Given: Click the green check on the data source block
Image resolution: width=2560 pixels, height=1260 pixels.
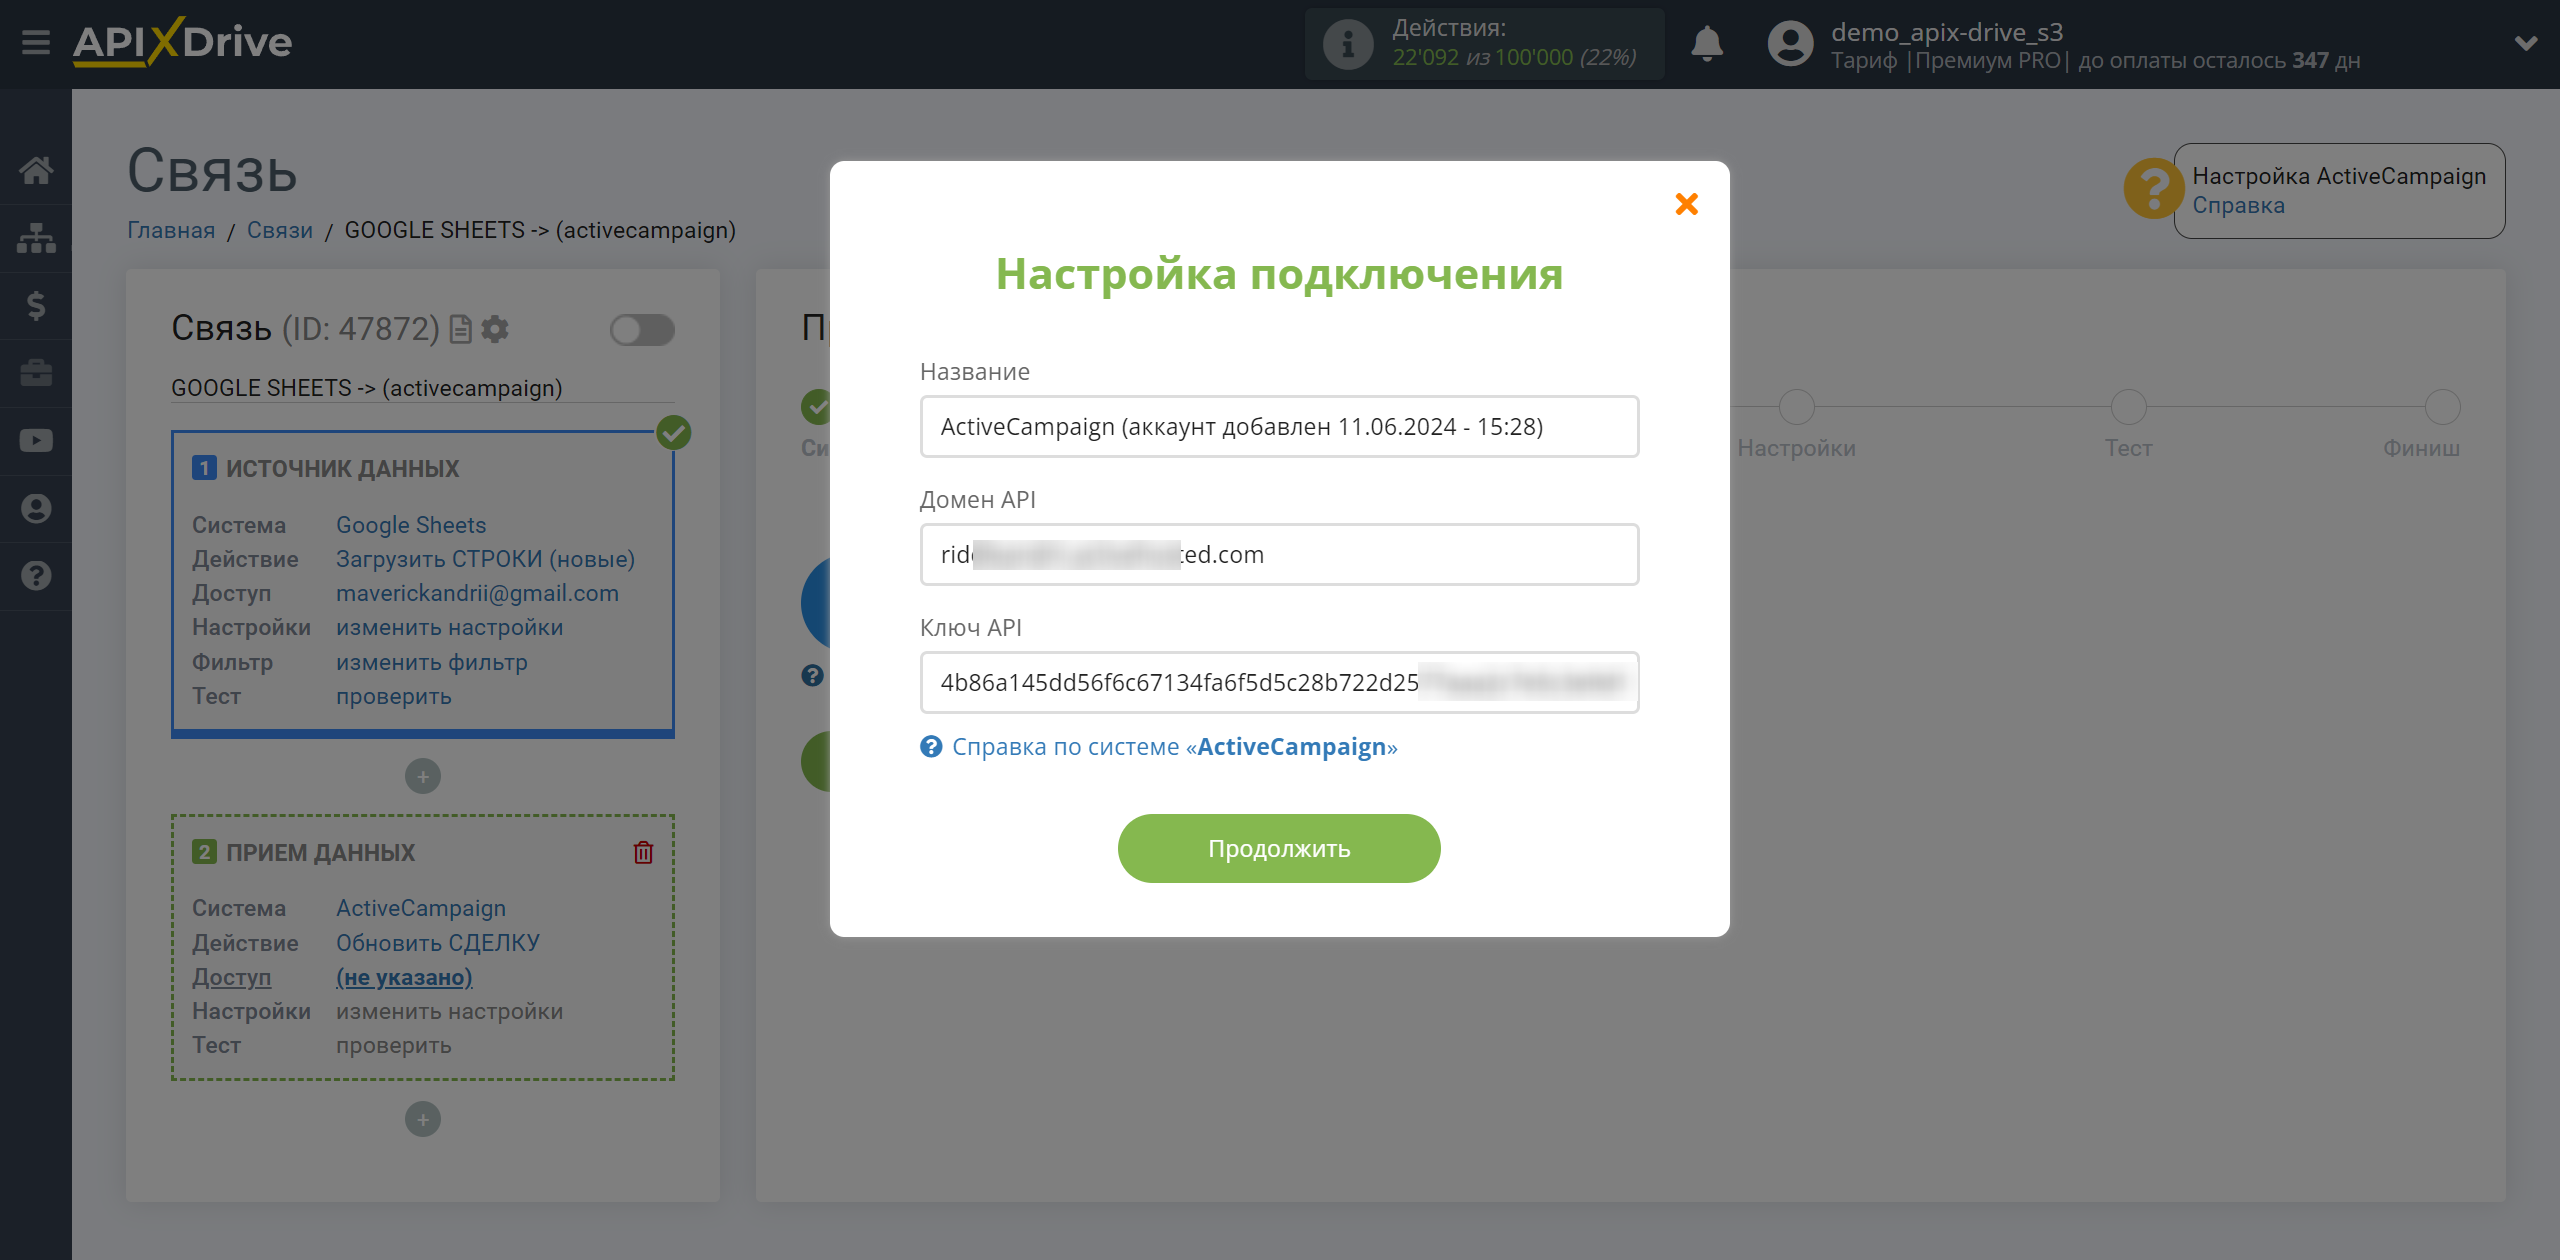Looking at the screenshot, I should [674, 433].
